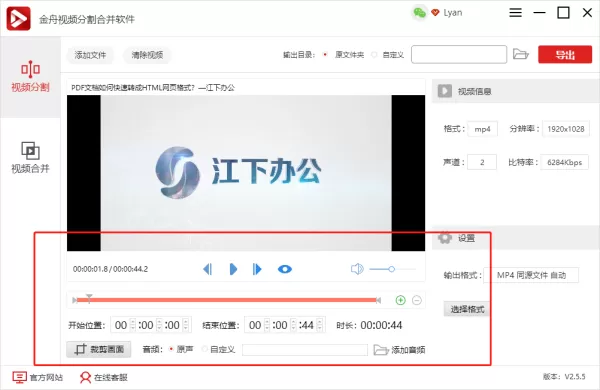The height and width of the screenshot is (390, 600).
Task: Click the start position hours stepper
Action: [133, 325]
